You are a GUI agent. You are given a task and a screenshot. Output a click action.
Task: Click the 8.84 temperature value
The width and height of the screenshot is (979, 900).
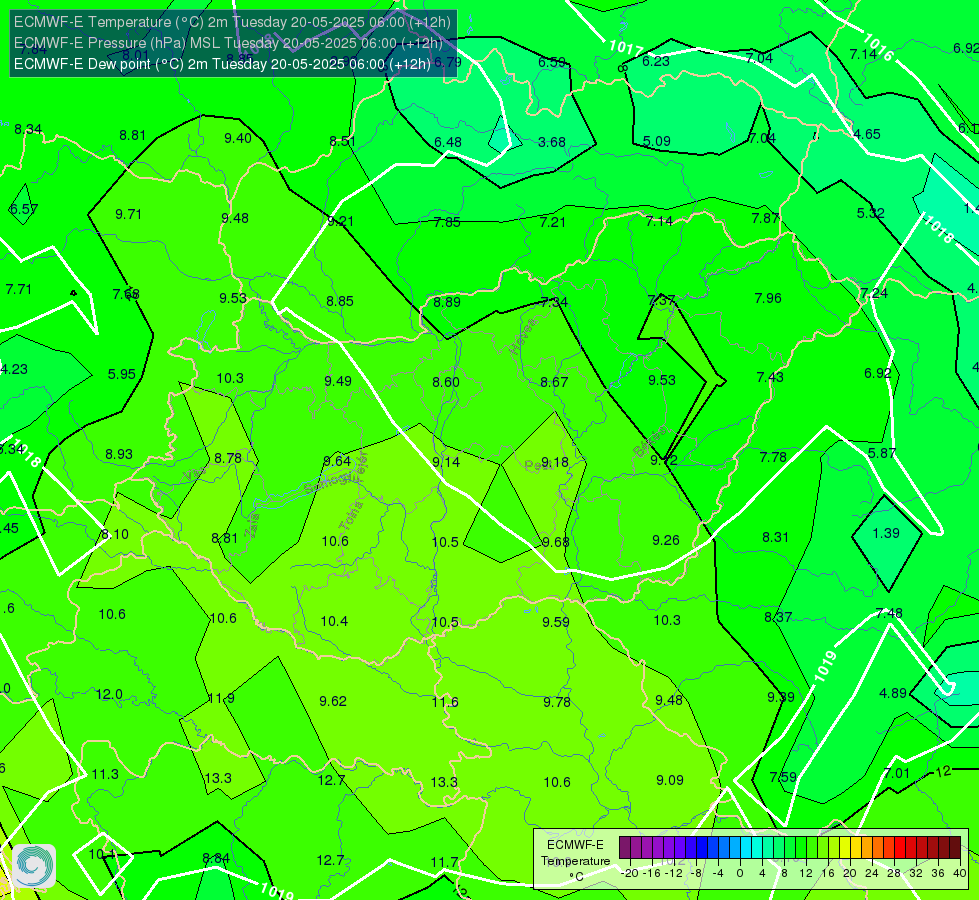(x=216, y=858)
